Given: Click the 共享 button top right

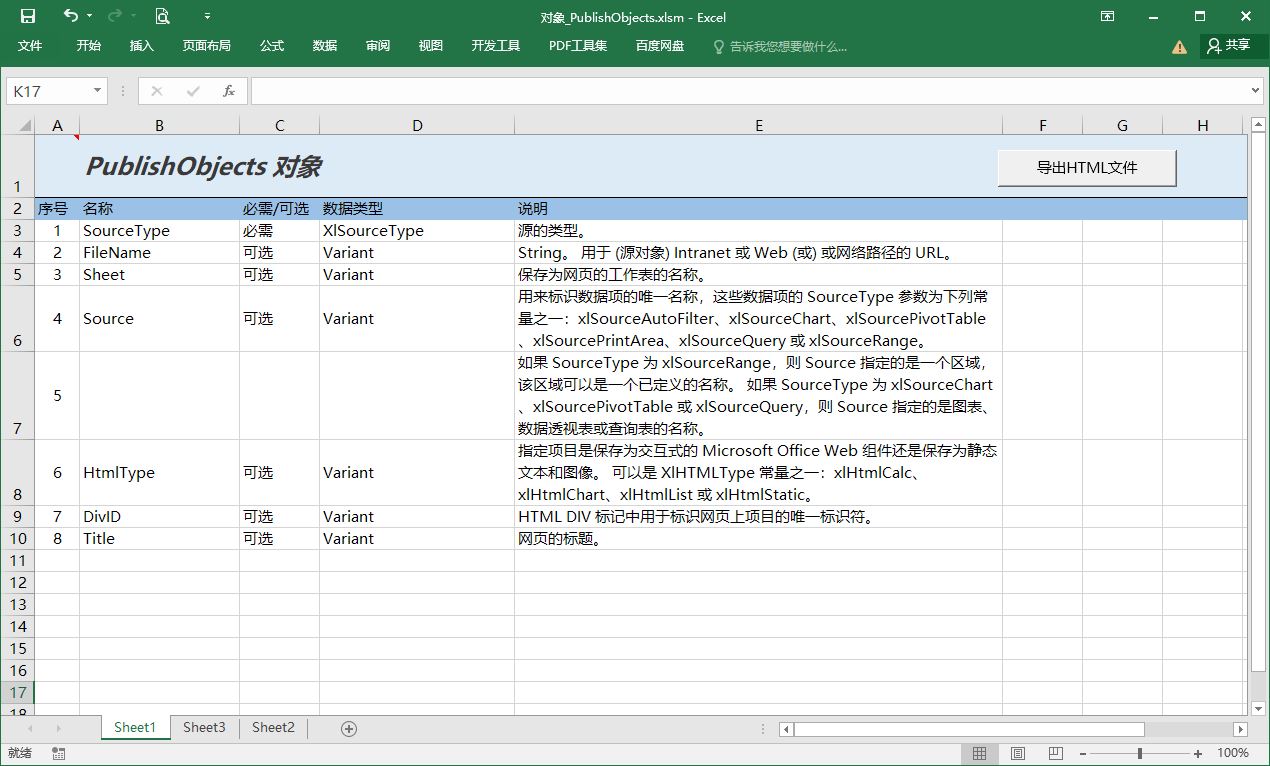Looking at the screenshot, I should pos(1235,45).
